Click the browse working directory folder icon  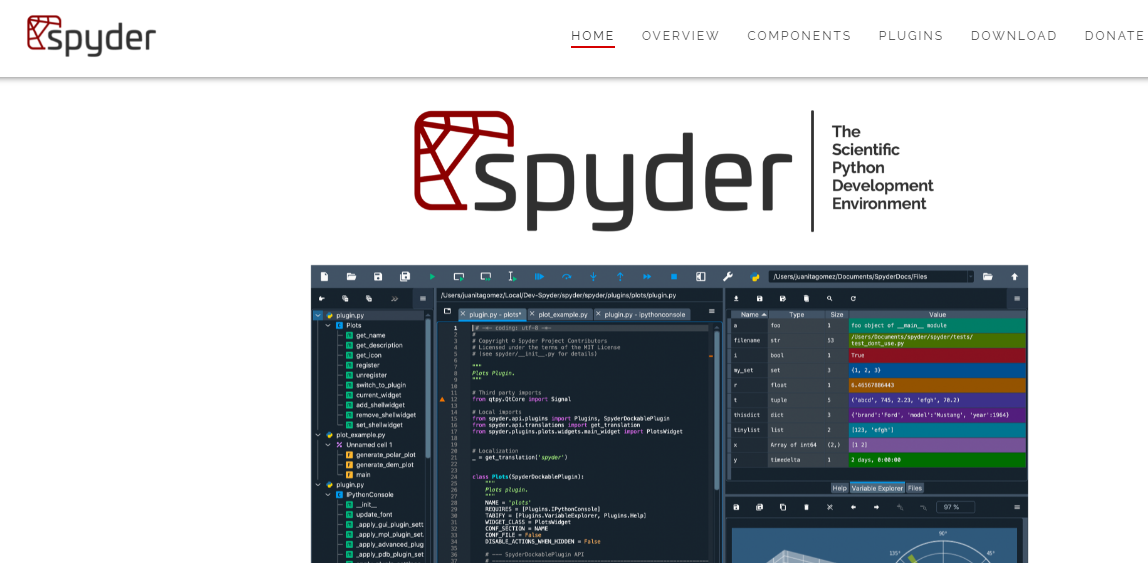988,277
